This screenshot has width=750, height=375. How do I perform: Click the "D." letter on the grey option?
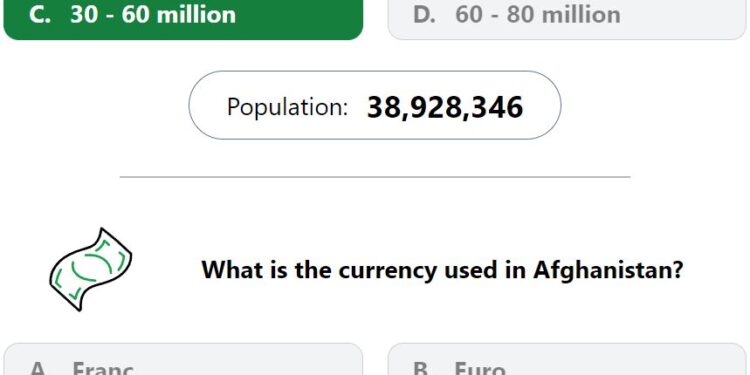point(425,15)
